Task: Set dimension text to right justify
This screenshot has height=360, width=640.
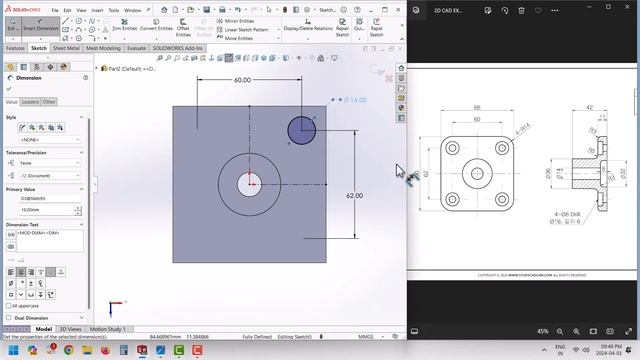Action: tap(31, 272)
